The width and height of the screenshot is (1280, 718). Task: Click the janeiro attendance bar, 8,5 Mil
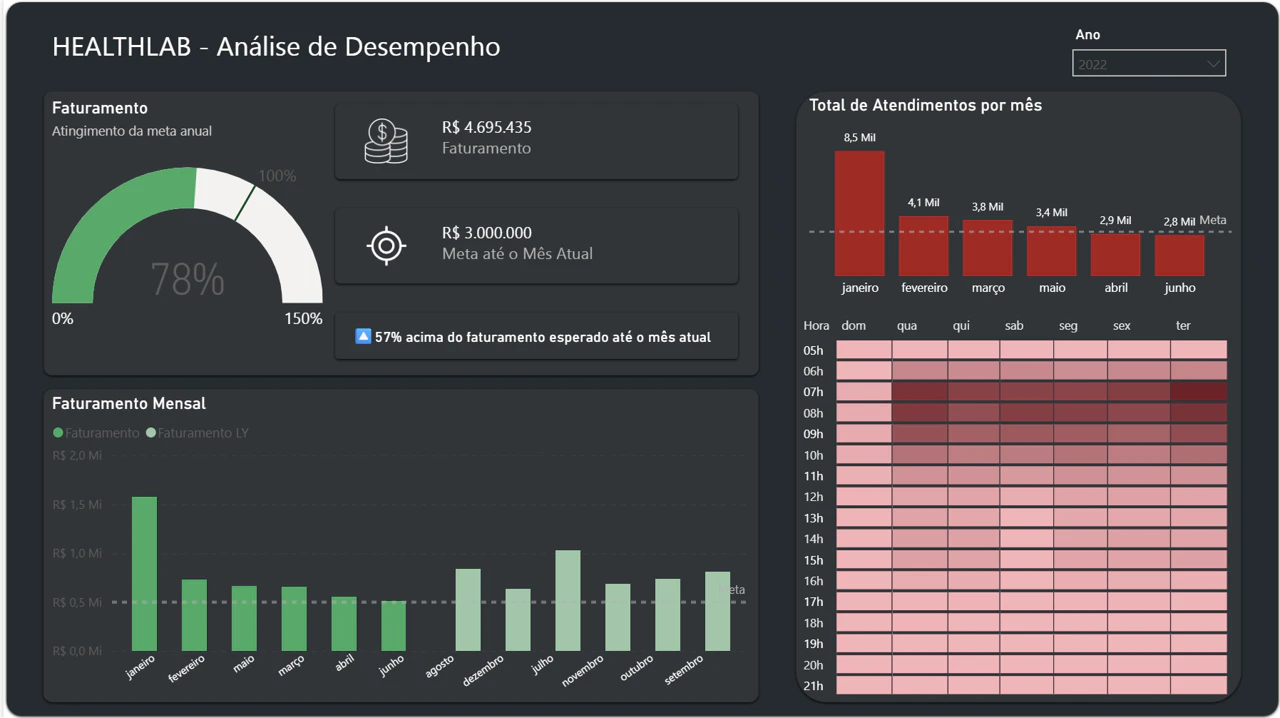pos(860,213)
